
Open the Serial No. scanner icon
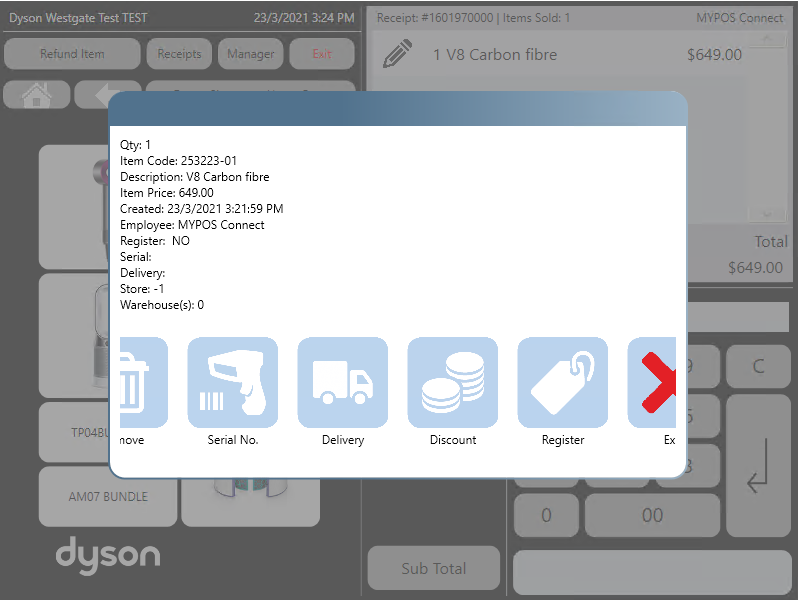[233, 382]
